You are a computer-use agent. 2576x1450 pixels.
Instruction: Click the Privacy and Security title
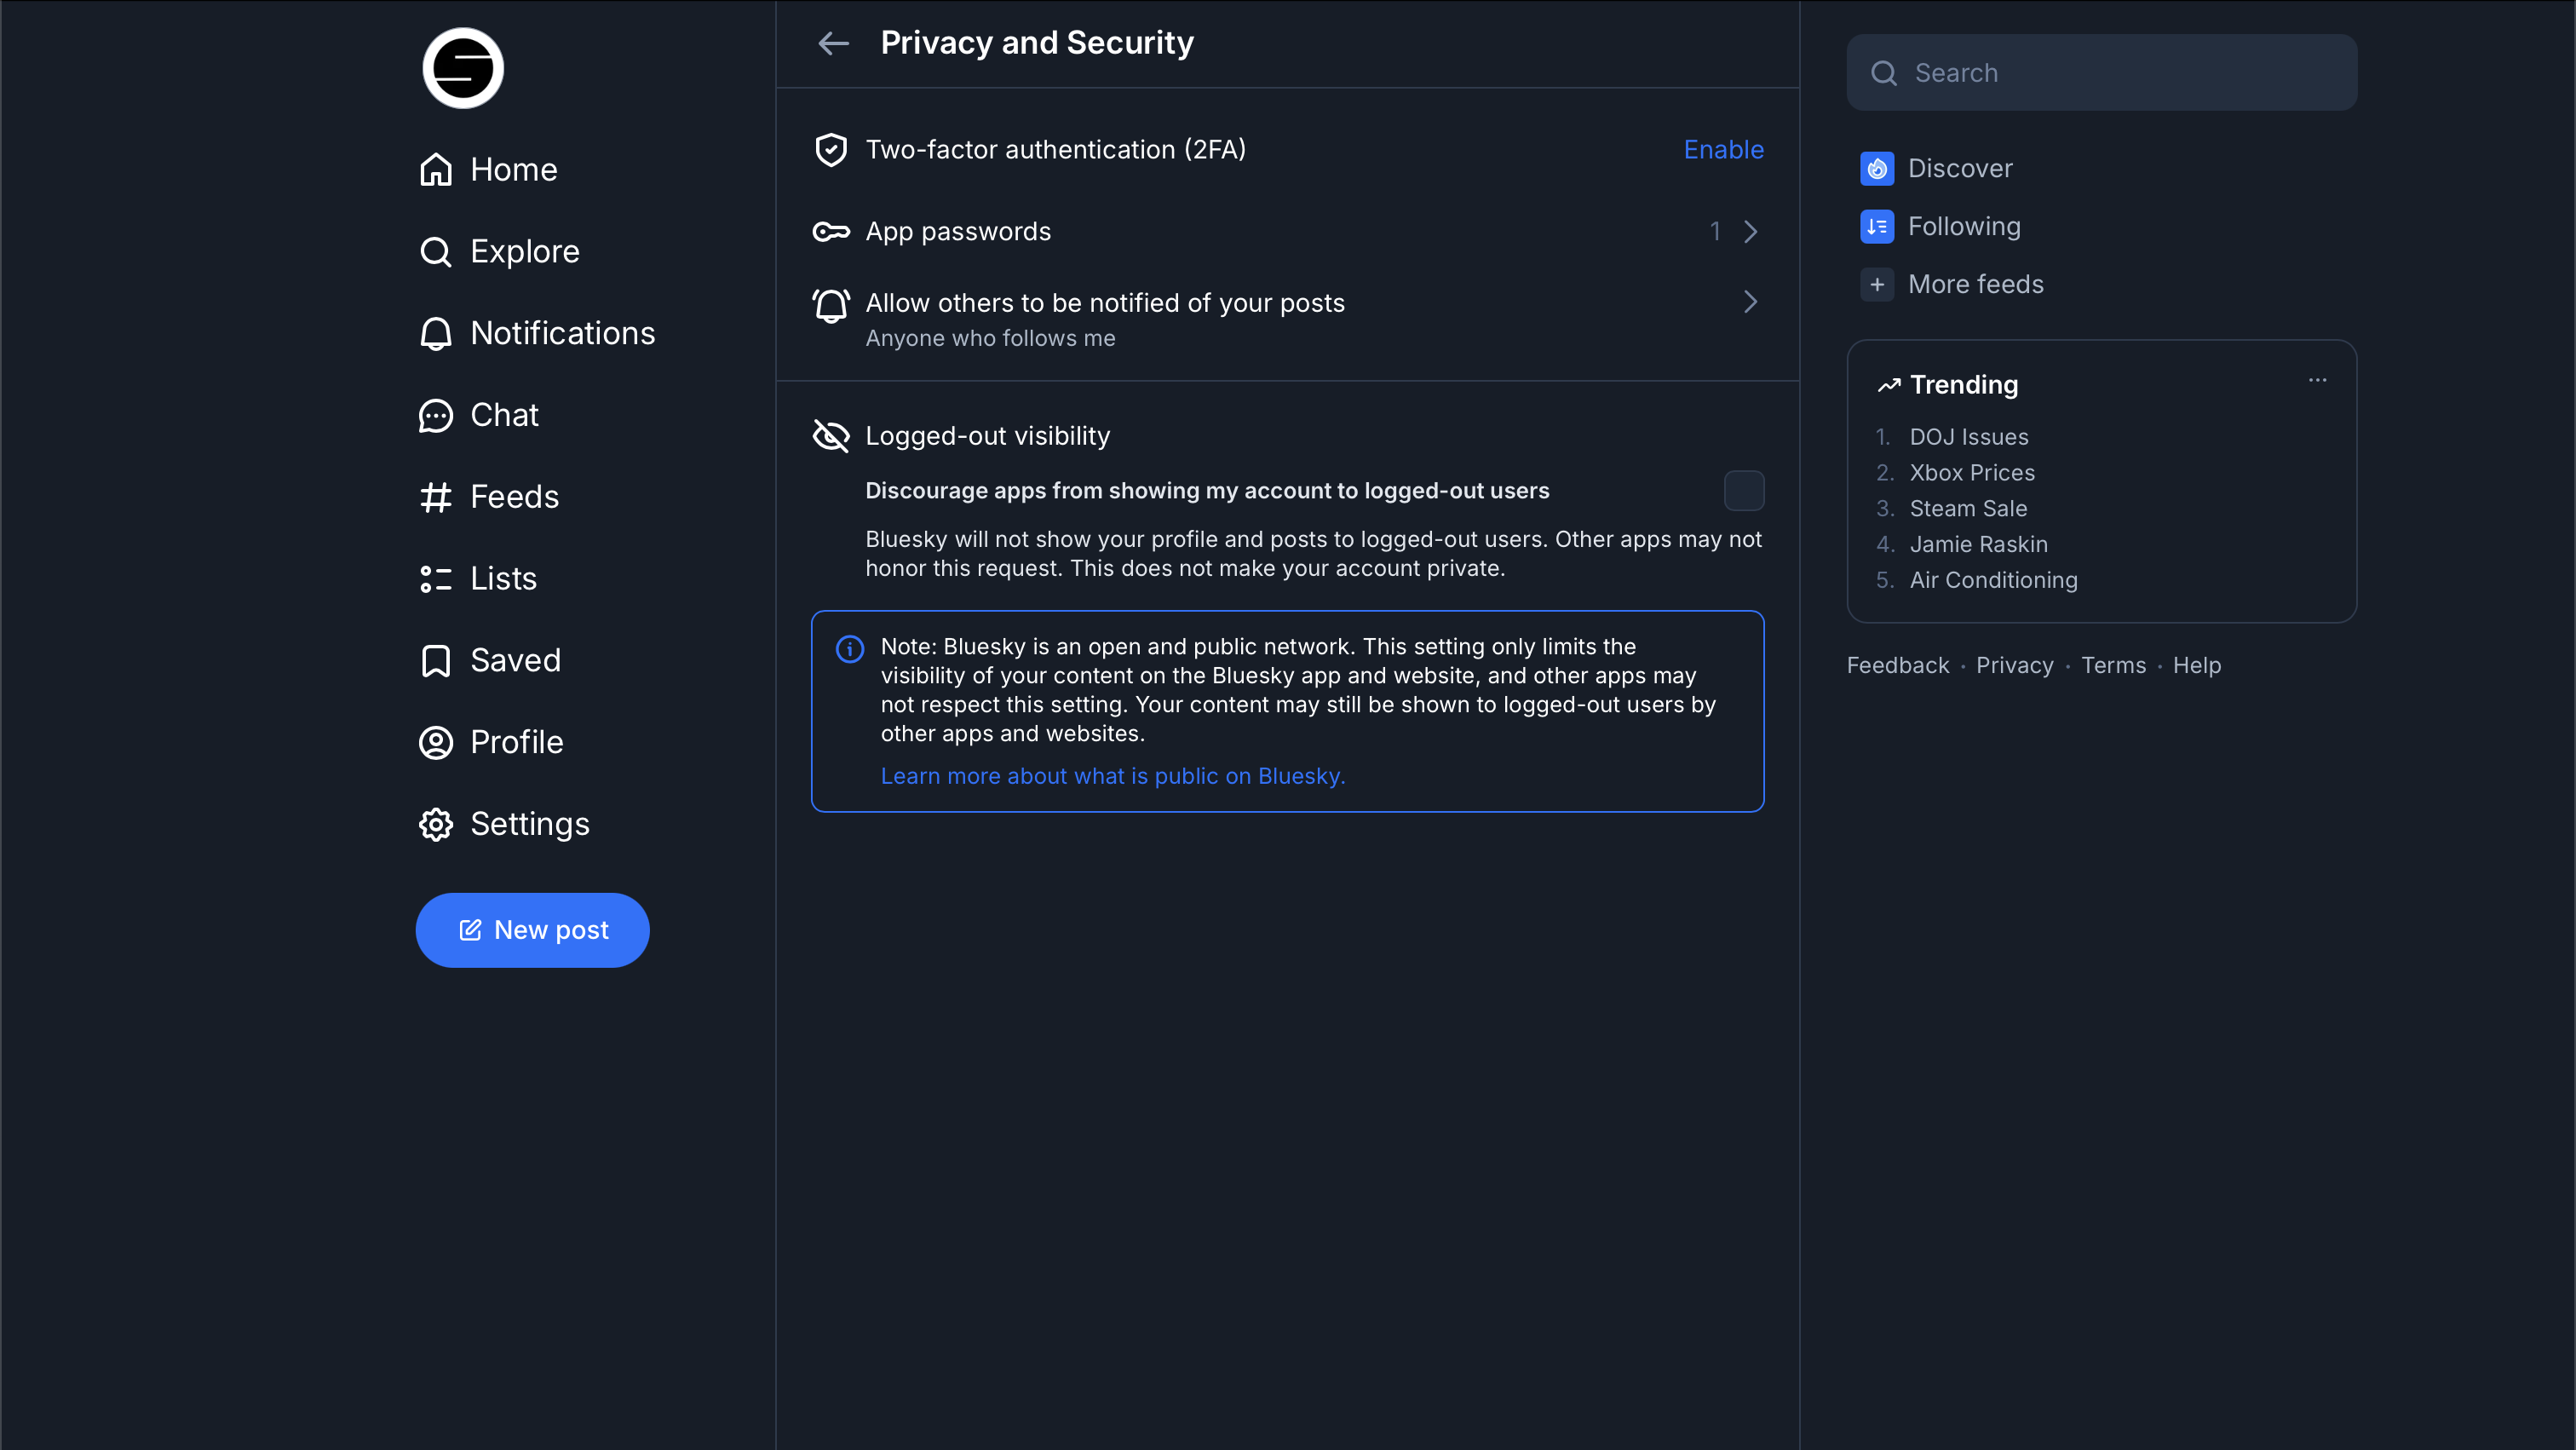(1037, 43)
